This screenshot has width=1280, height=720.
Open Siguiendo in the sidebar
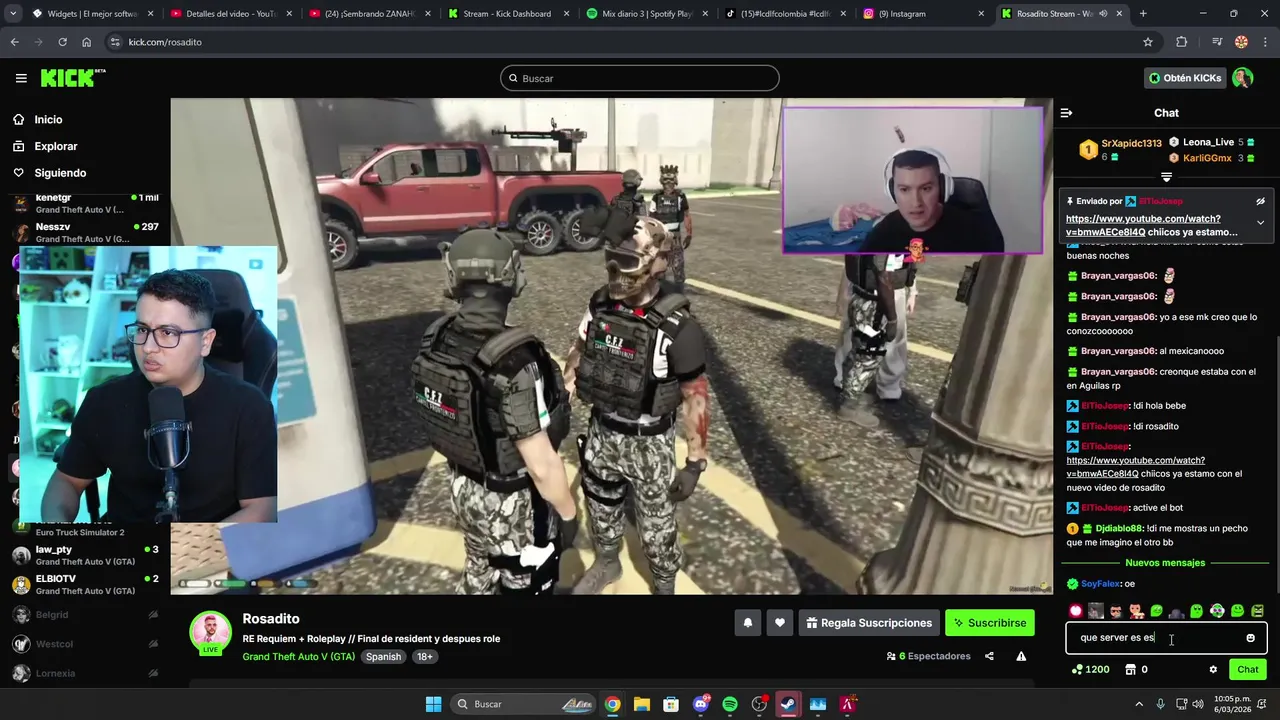[x=60, y=173]
